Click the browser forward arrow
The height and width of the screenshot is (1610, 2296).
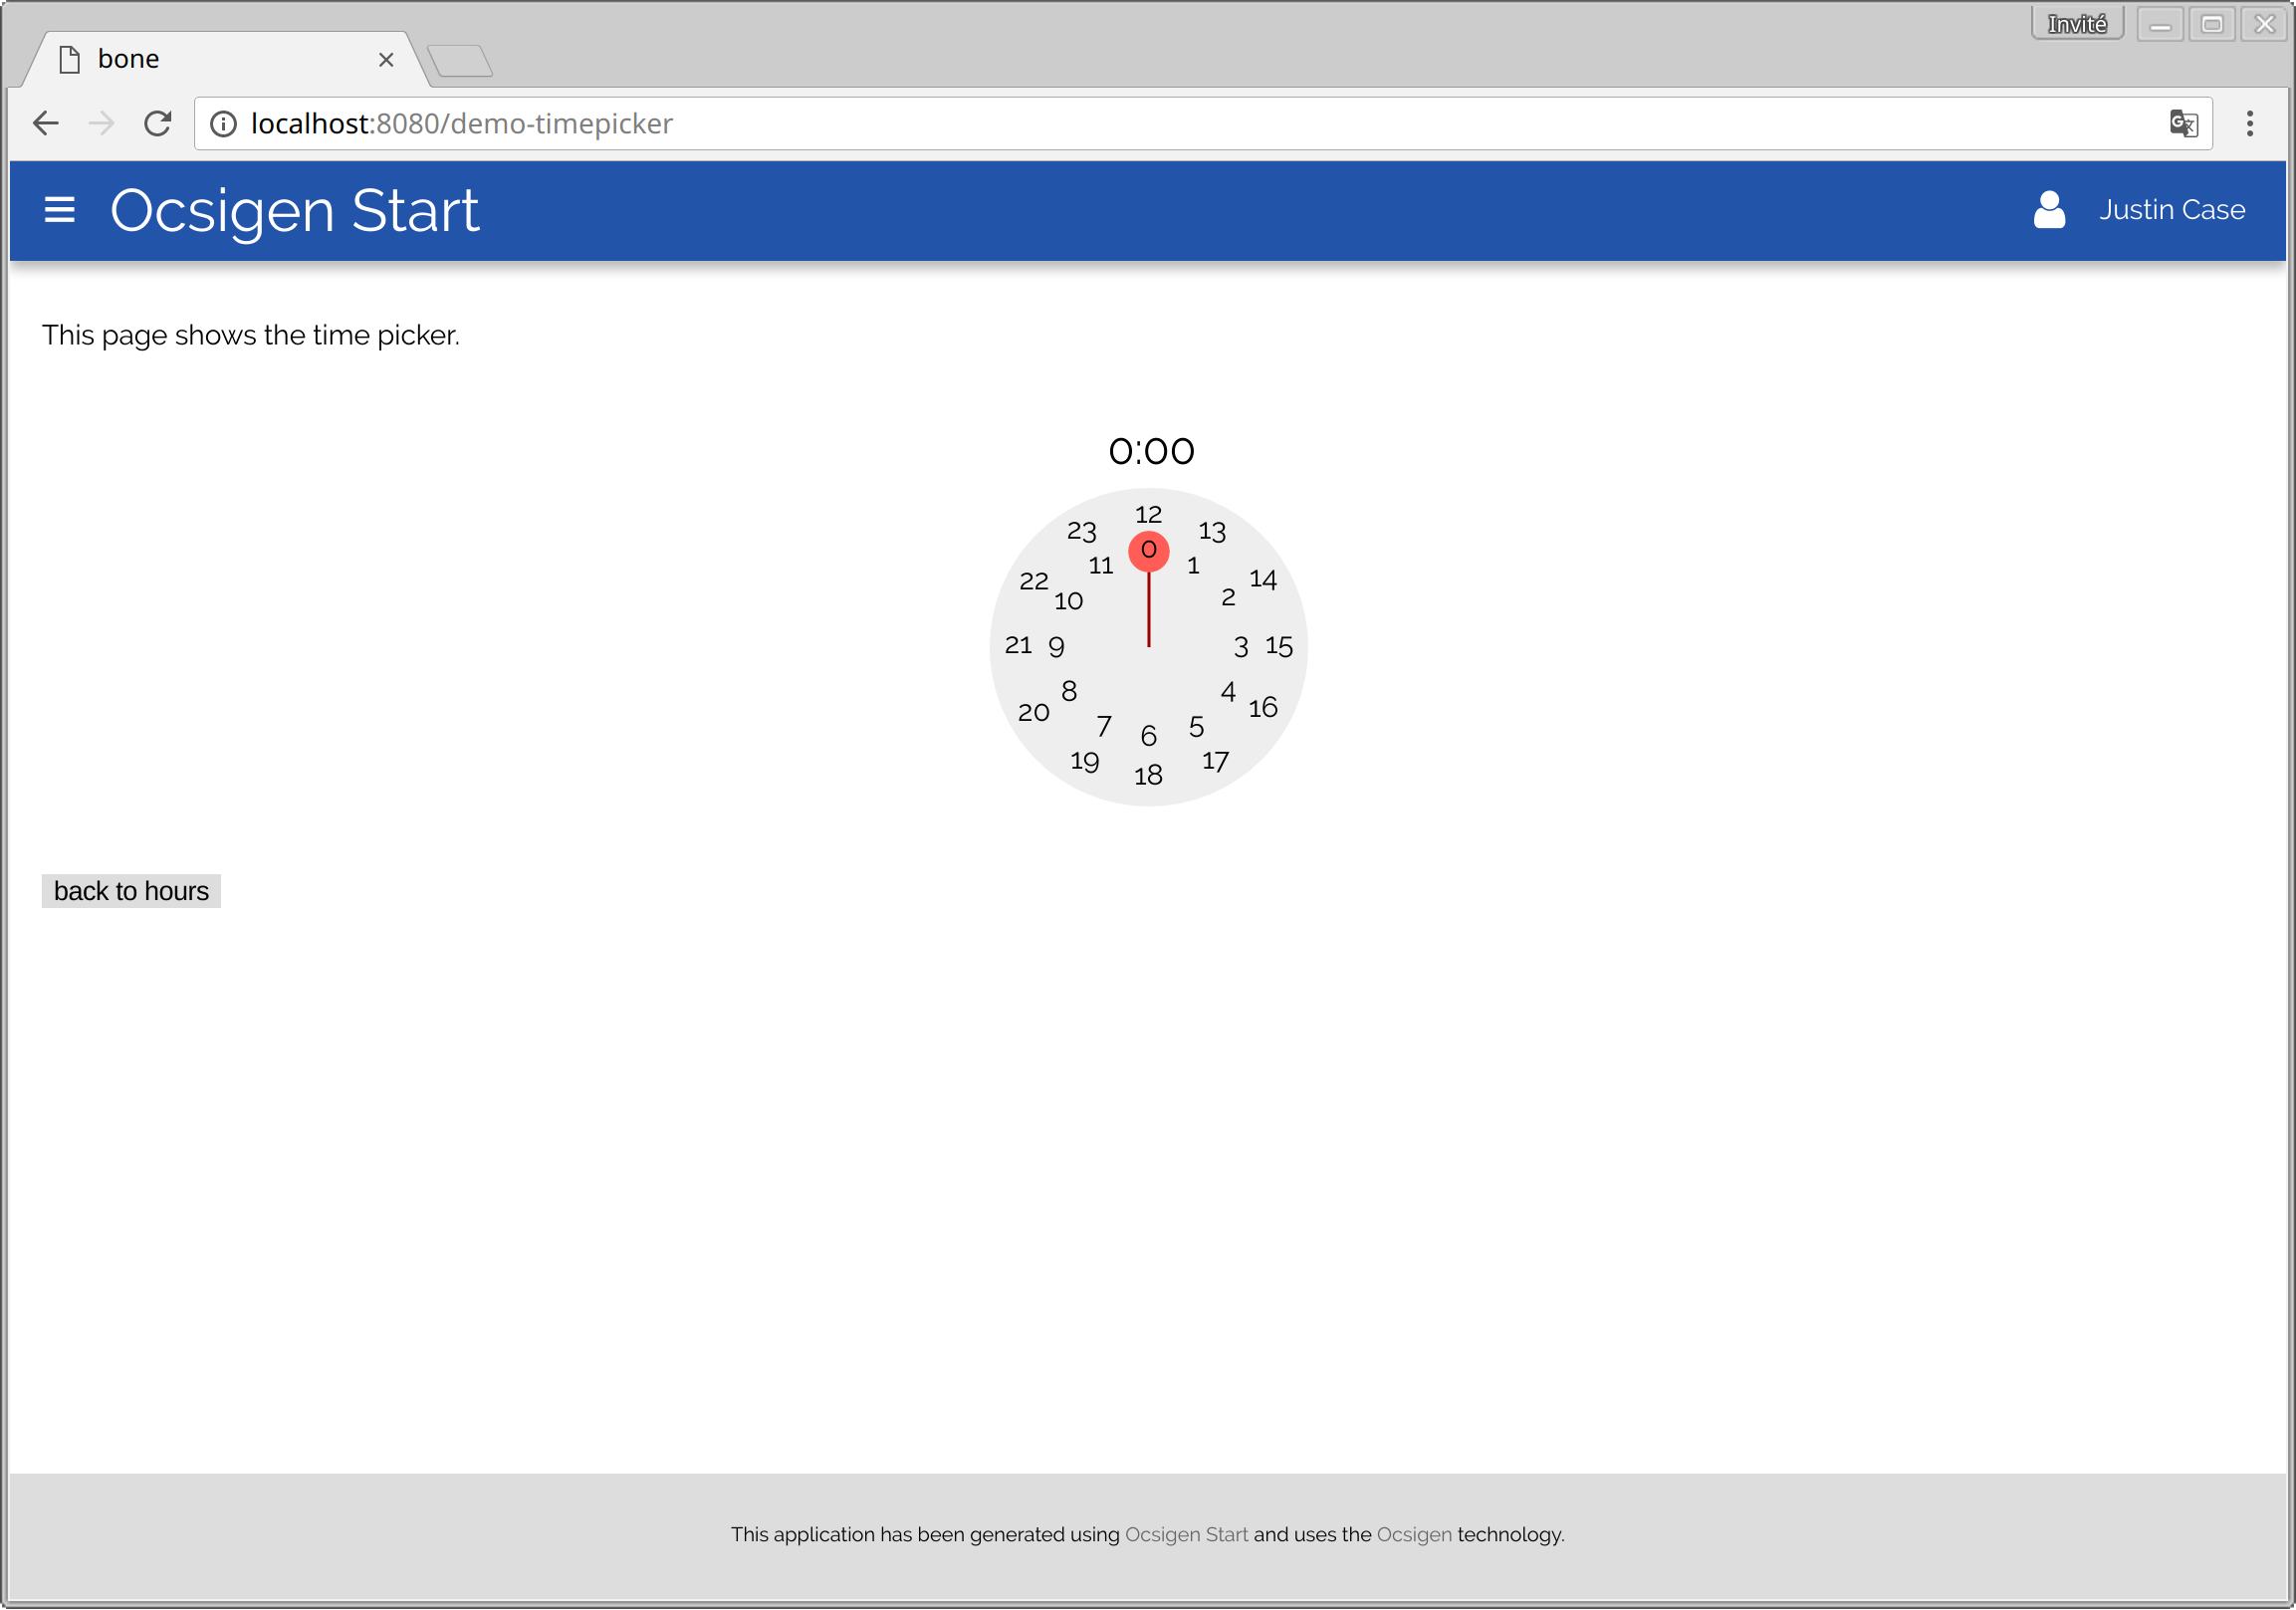tap(102, 123)
